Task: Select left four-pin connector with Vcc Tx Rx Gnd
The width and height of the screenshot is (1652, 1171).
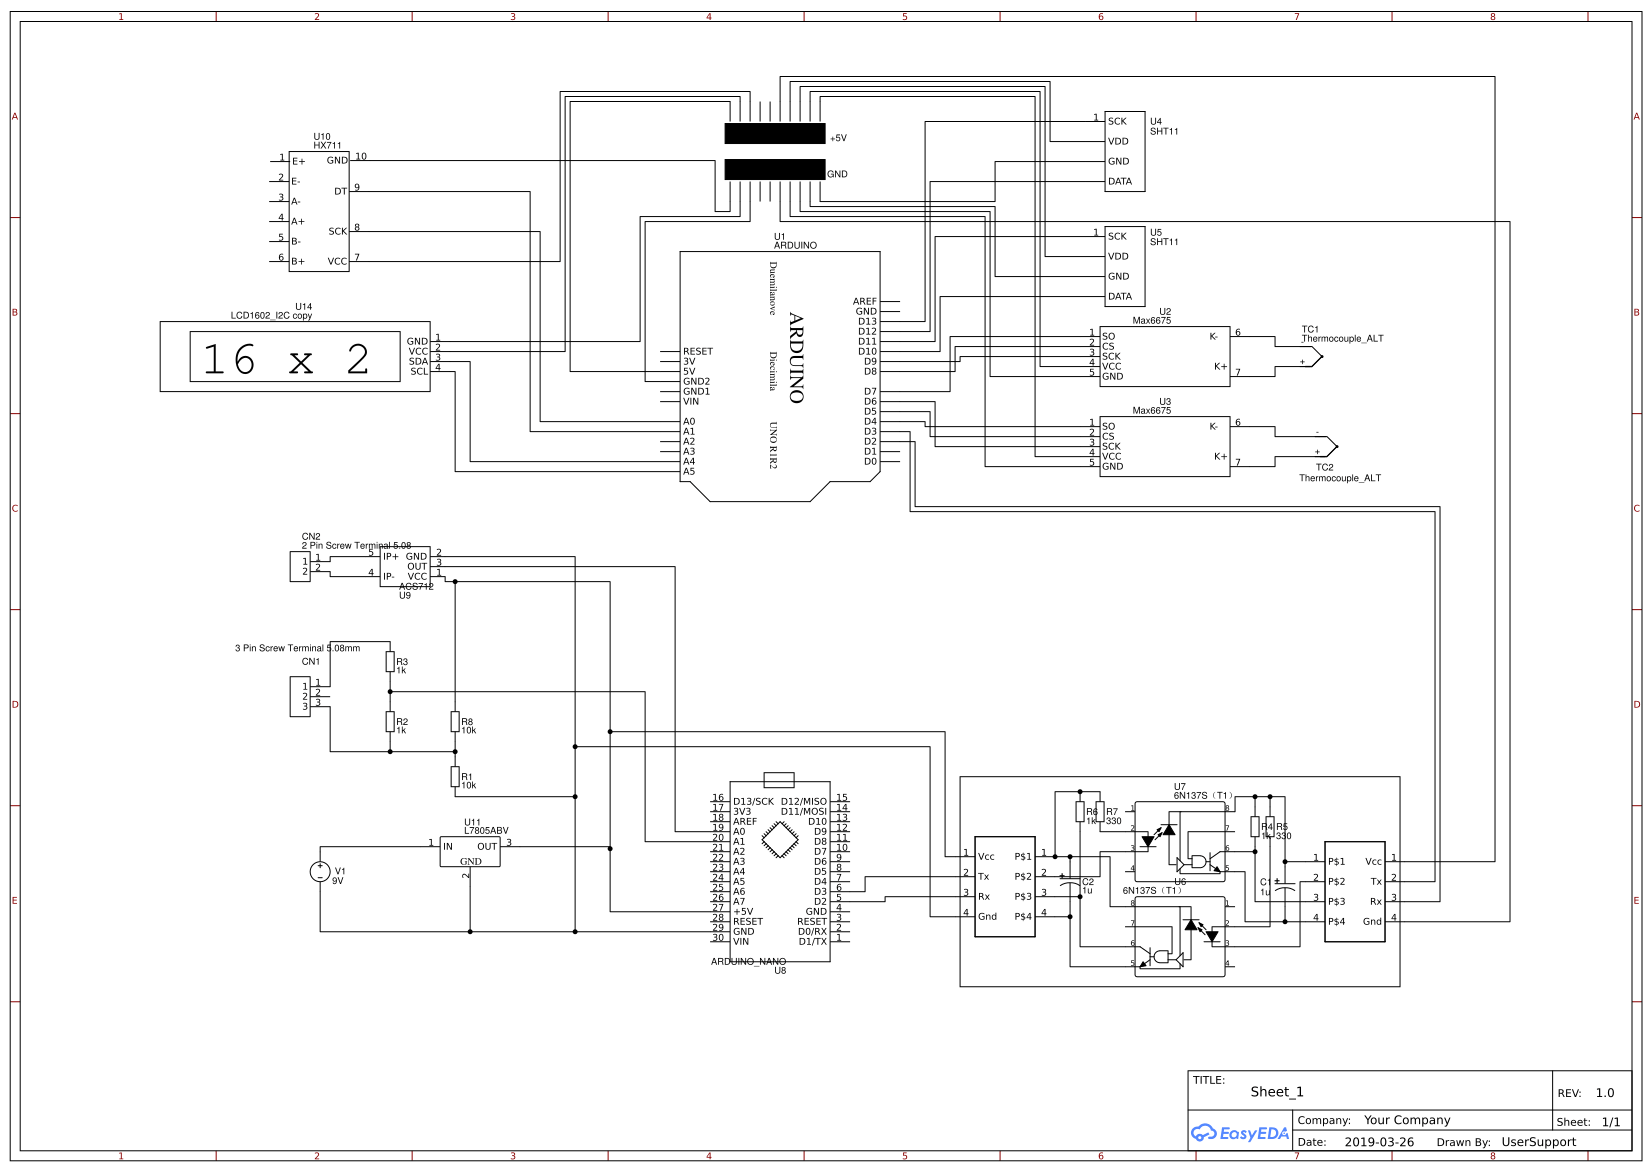Action: tap(1005, 887)
